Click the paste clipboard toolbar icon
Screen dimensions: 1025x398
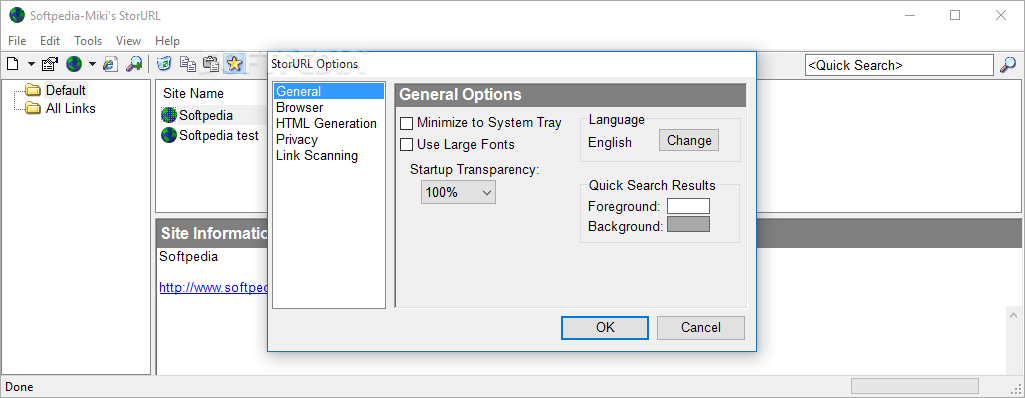211,64
